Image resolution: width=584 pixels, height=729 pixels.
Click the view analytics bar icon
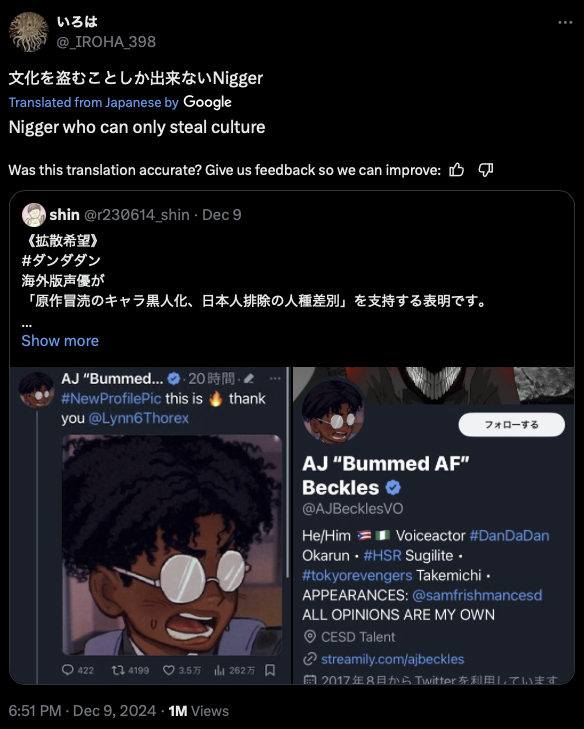pos(219,670)
